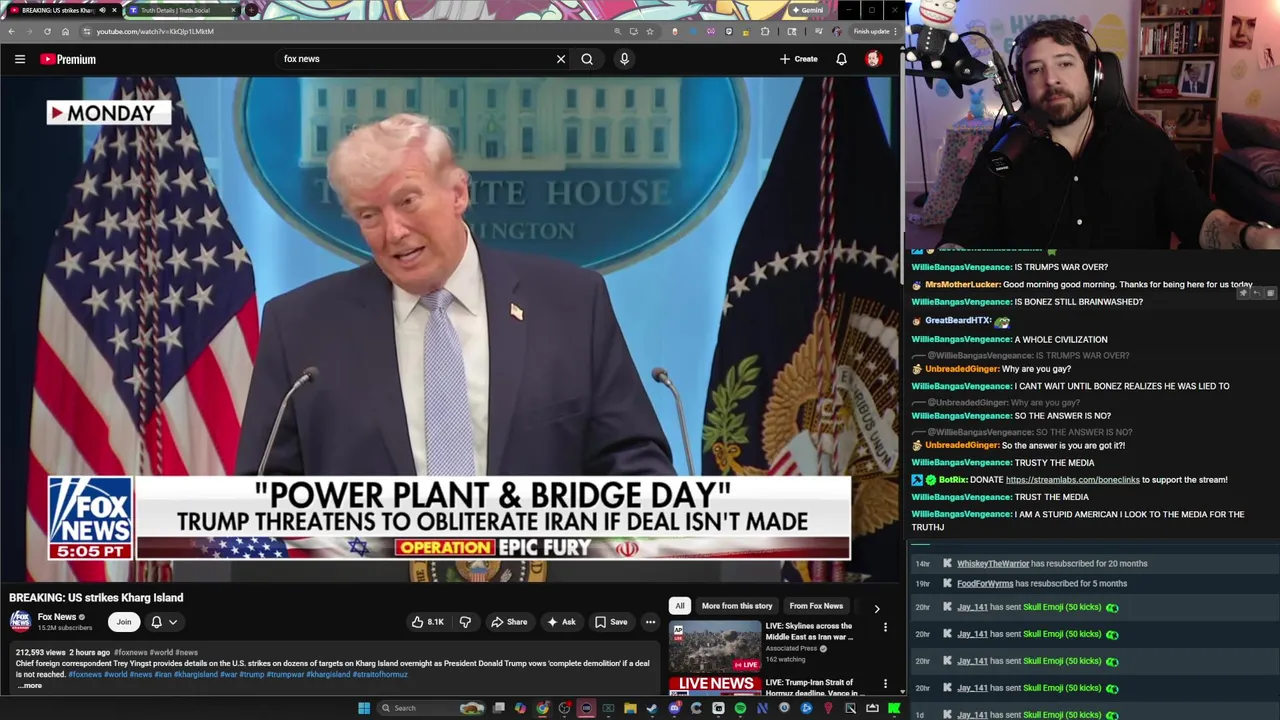Submit search with the magnifier button
The image size is (1280, 720).
587,59
